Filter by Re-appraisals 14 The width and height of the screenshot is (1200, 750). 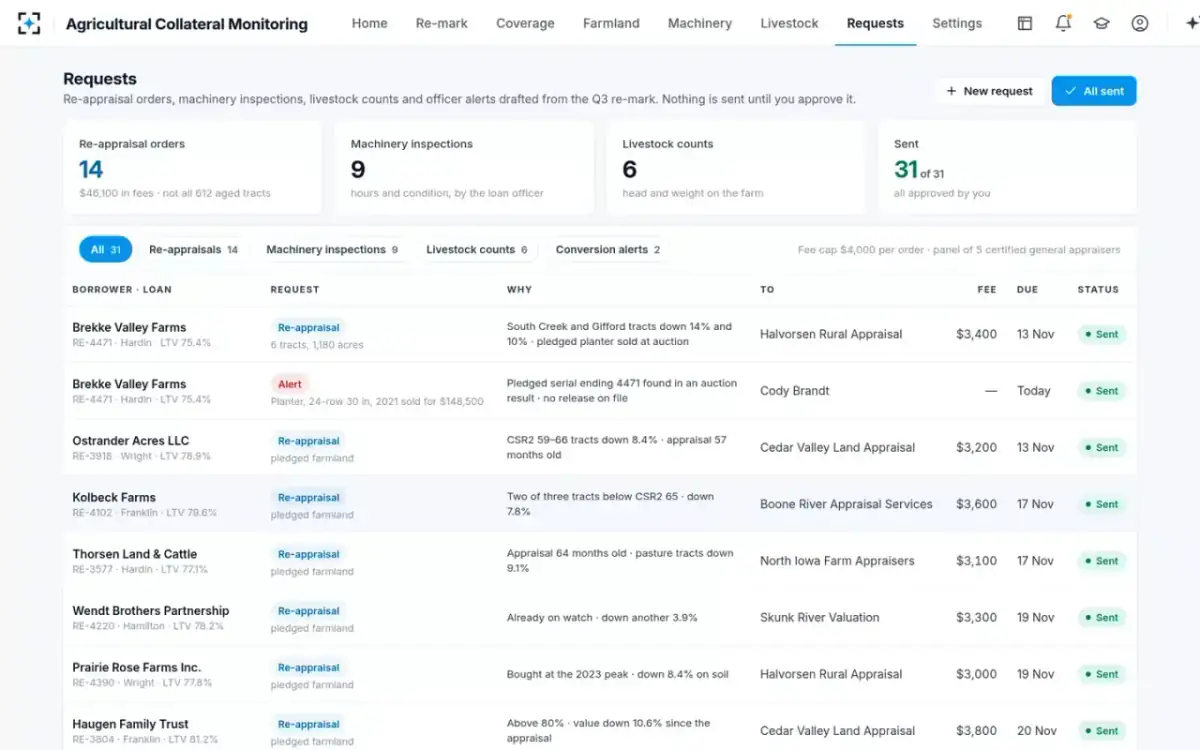pyautogui.click(x=193, y=250)
